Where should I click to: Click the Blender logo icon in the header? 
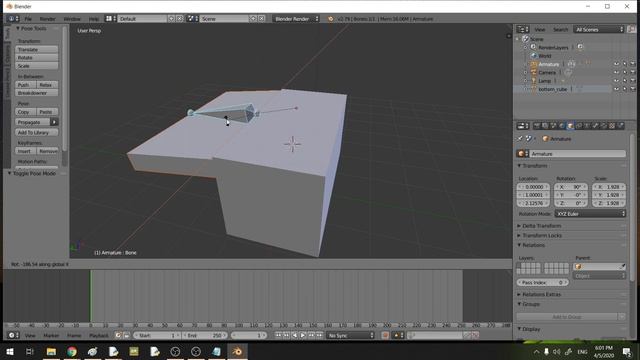tap(331, 19)
